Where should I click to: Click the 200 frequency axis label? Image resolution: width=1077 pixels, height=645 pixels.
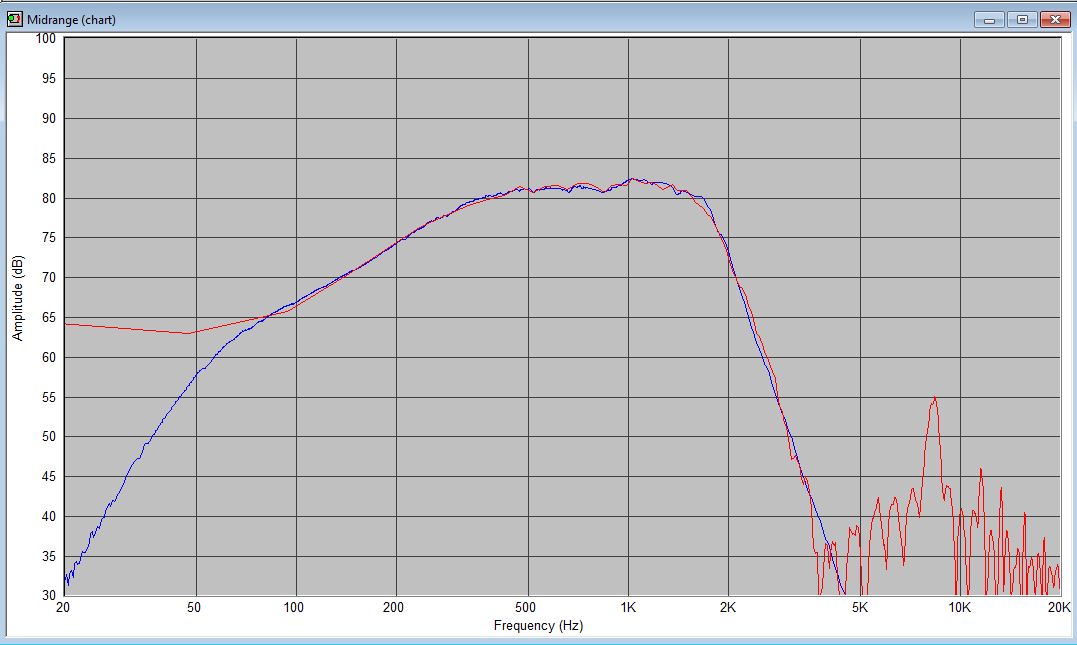394,608
